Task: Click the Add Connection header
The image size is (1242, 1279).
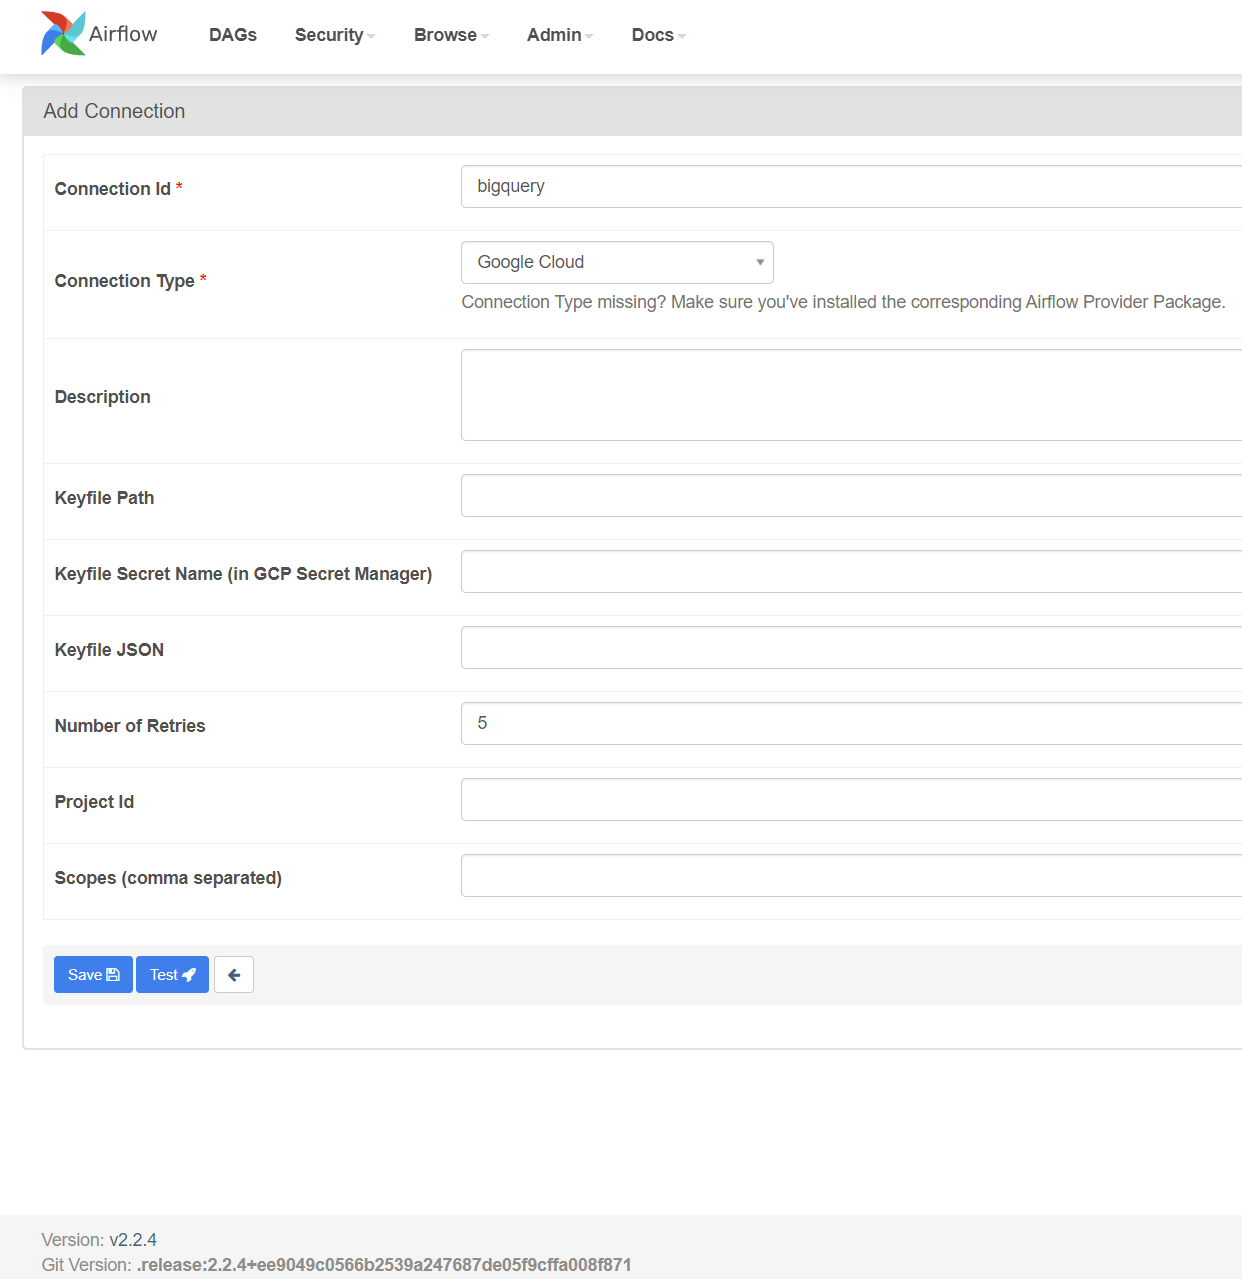Action: point(114,111)
